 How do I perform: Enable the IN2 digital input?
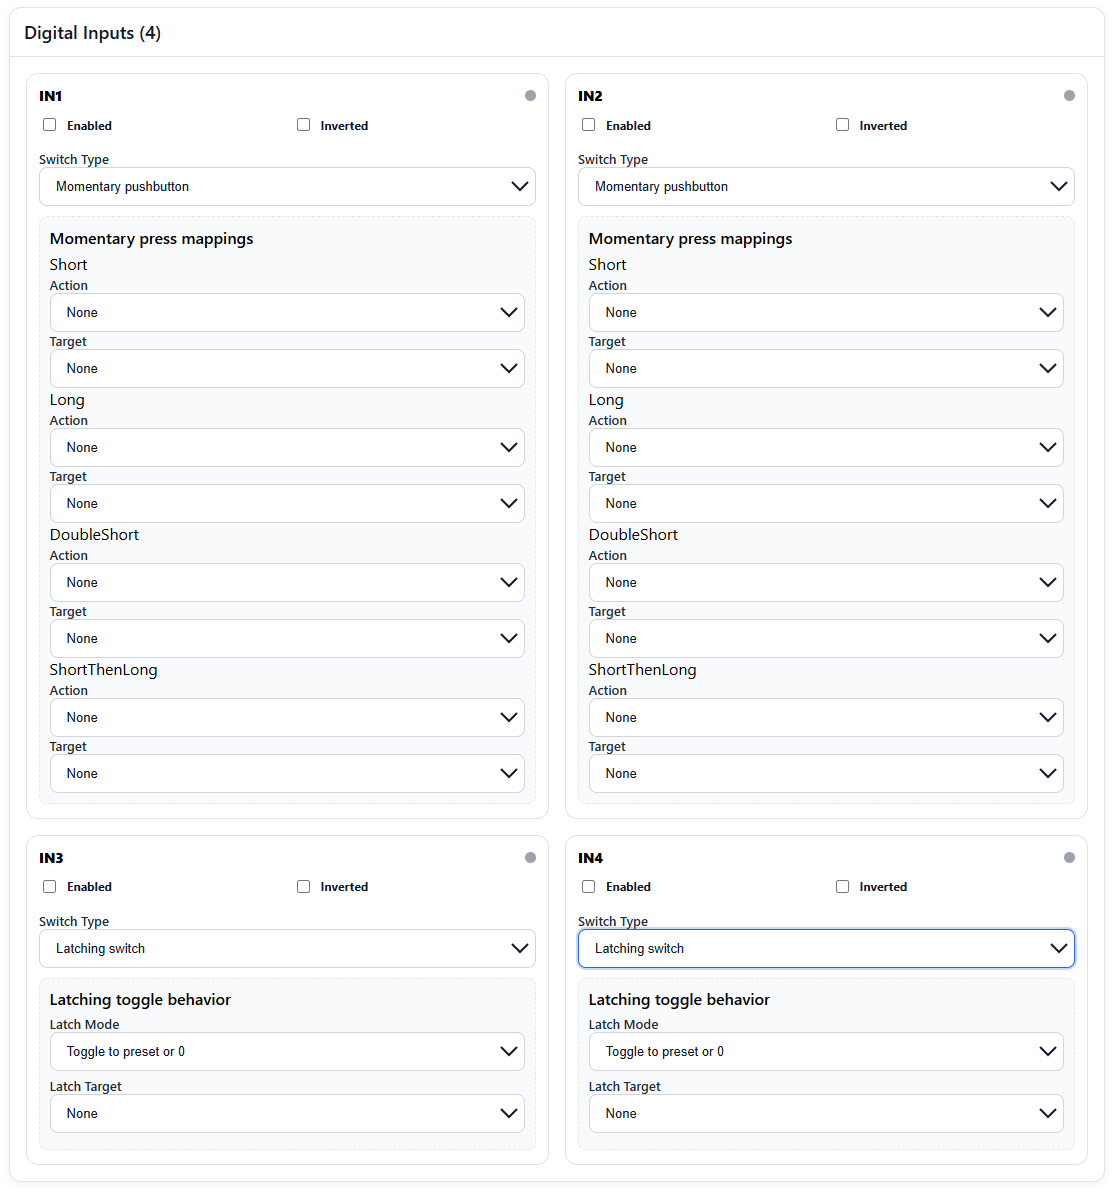[x=588, y=124]
